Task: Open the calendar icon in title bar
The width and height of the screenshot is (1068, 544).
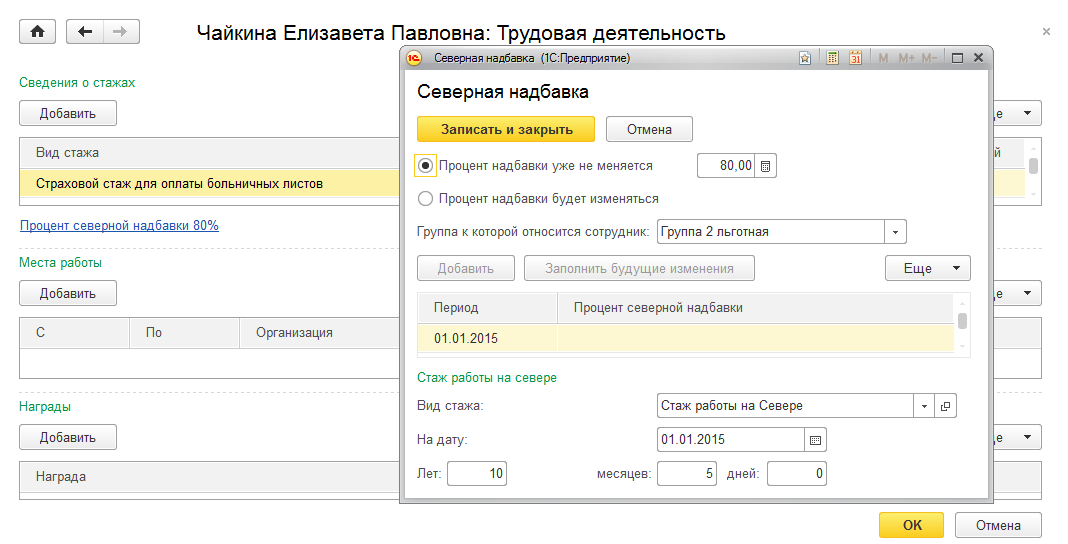Action: pyautogui.click(x=856, y=59)
